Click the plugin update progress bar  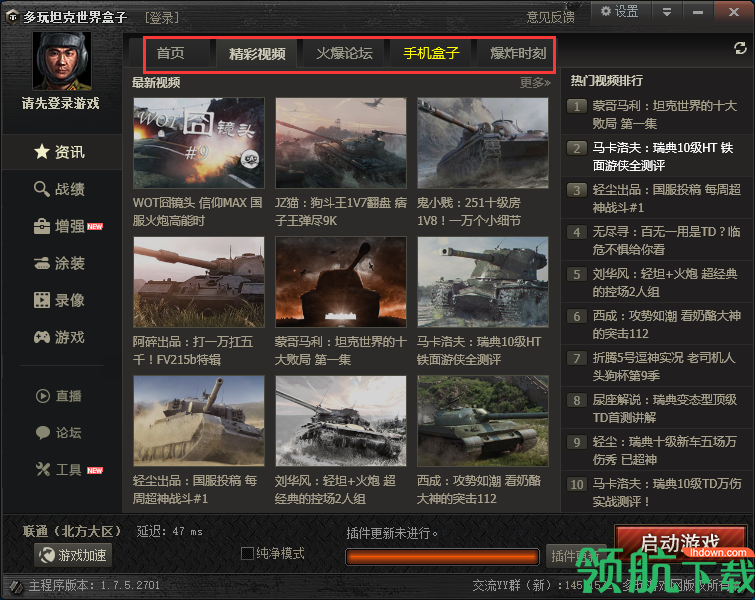(442, 557)
